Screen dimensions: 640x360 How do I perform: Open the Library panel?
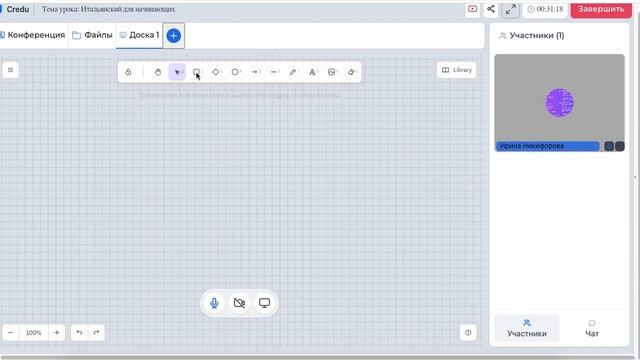tap(456, 70)
